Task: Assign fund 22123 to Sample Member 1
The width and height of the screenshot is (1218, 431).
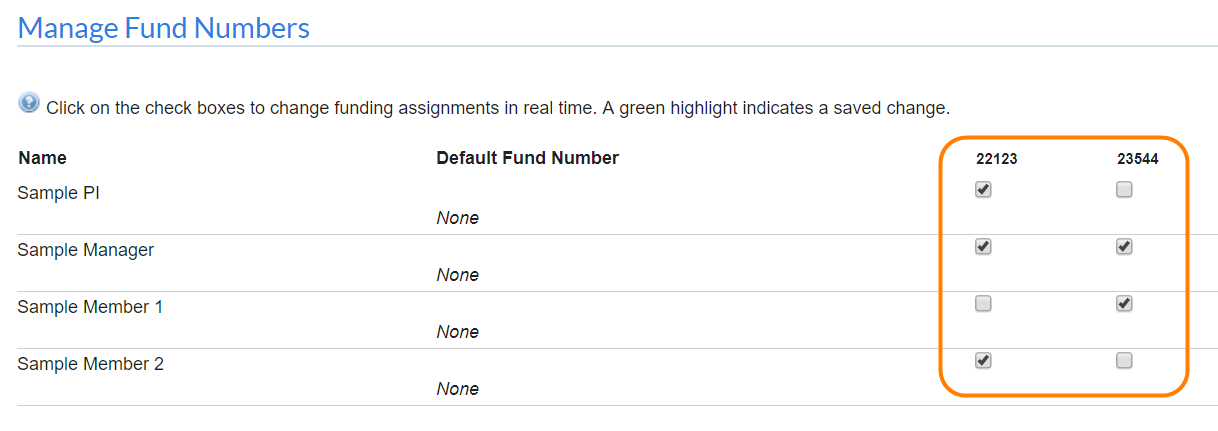Action: [983, 303]
